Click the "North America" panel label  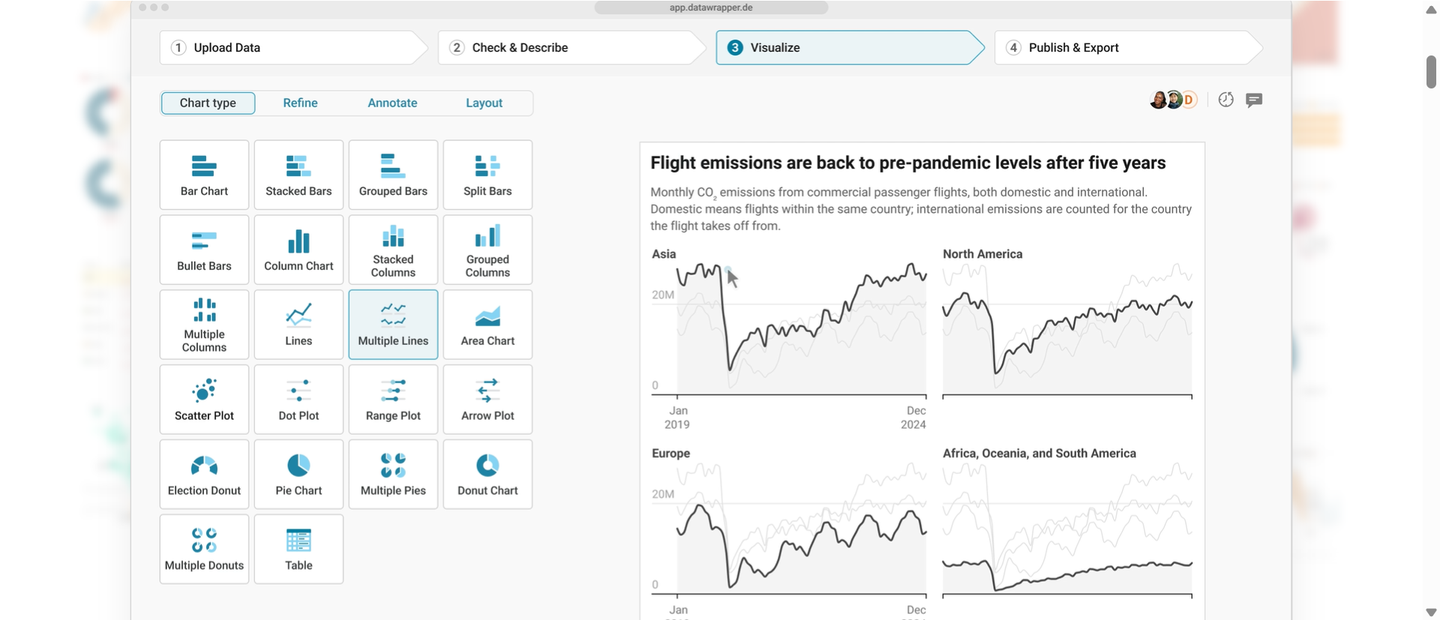pyautogui.click(x=983, y=254)
